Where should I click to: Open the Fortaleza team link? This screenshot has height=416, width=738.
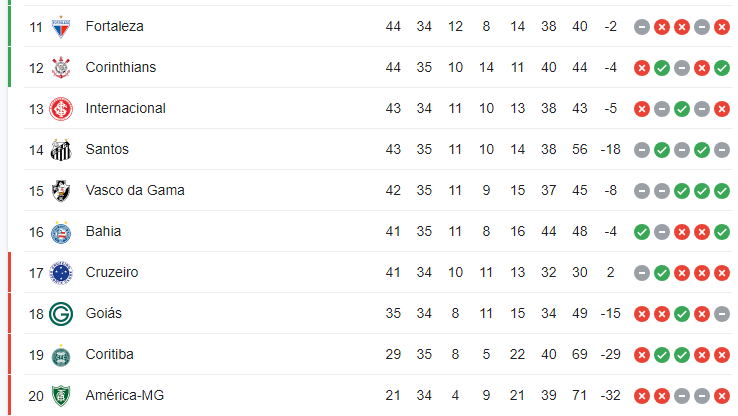(114, 26)
